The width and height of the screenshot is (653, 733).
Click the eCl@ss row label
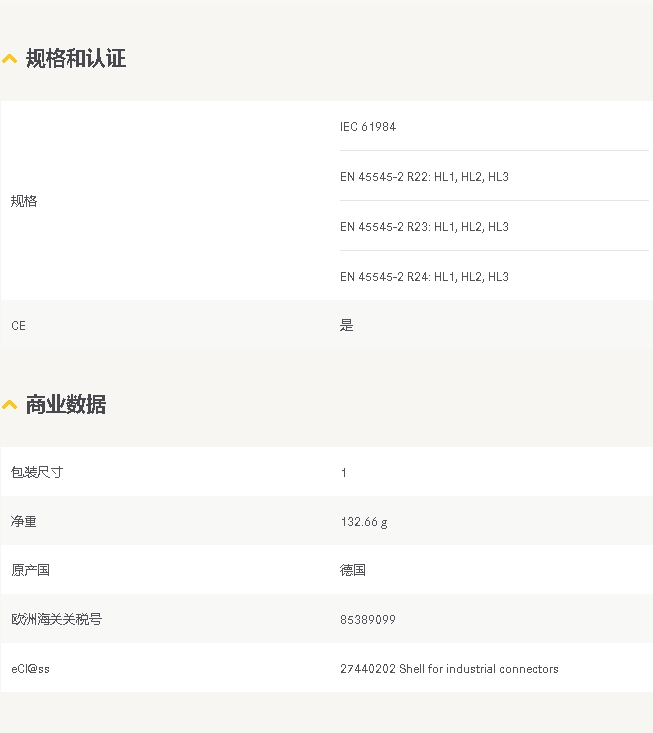point(30,669)
